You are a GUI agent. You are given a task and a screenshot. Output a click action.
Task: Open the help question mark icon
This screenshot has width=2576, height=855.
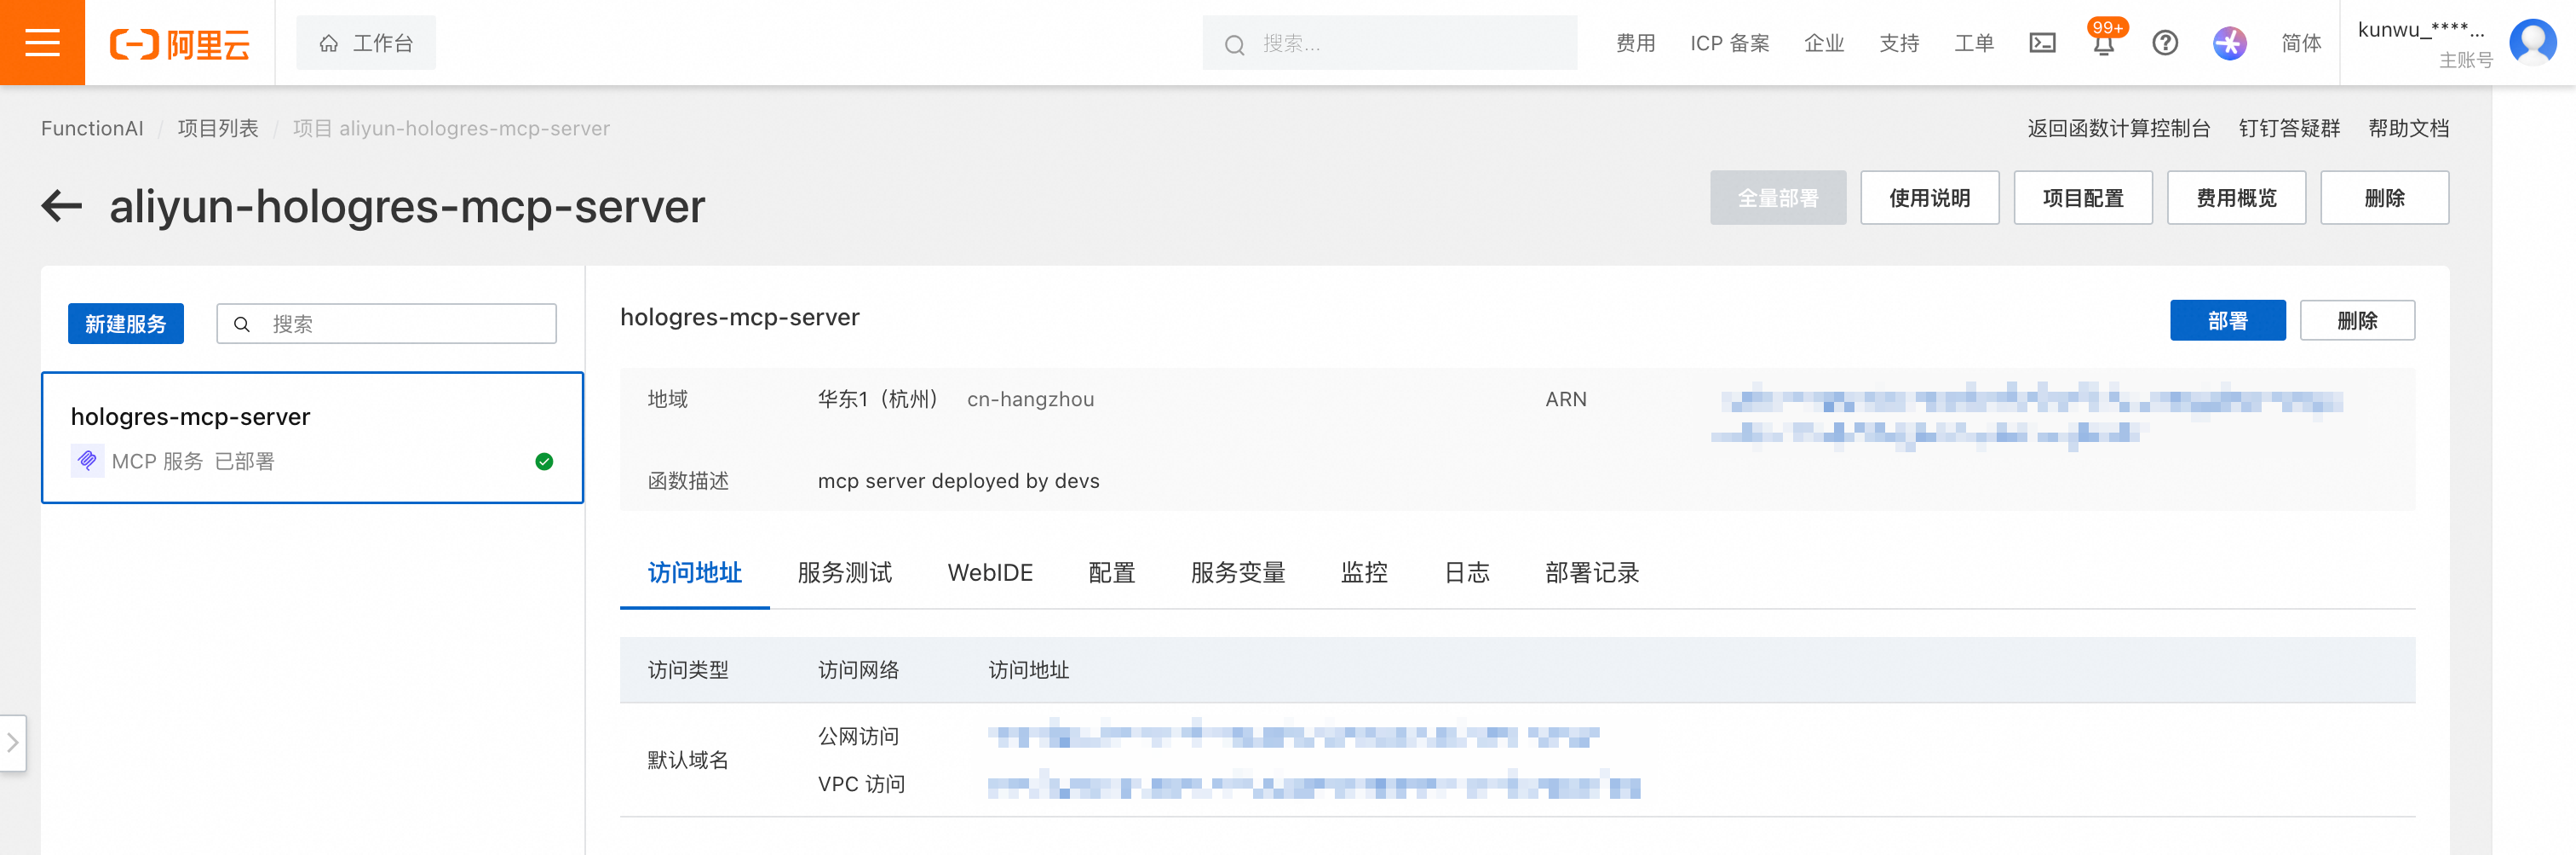click(2165, 43)
